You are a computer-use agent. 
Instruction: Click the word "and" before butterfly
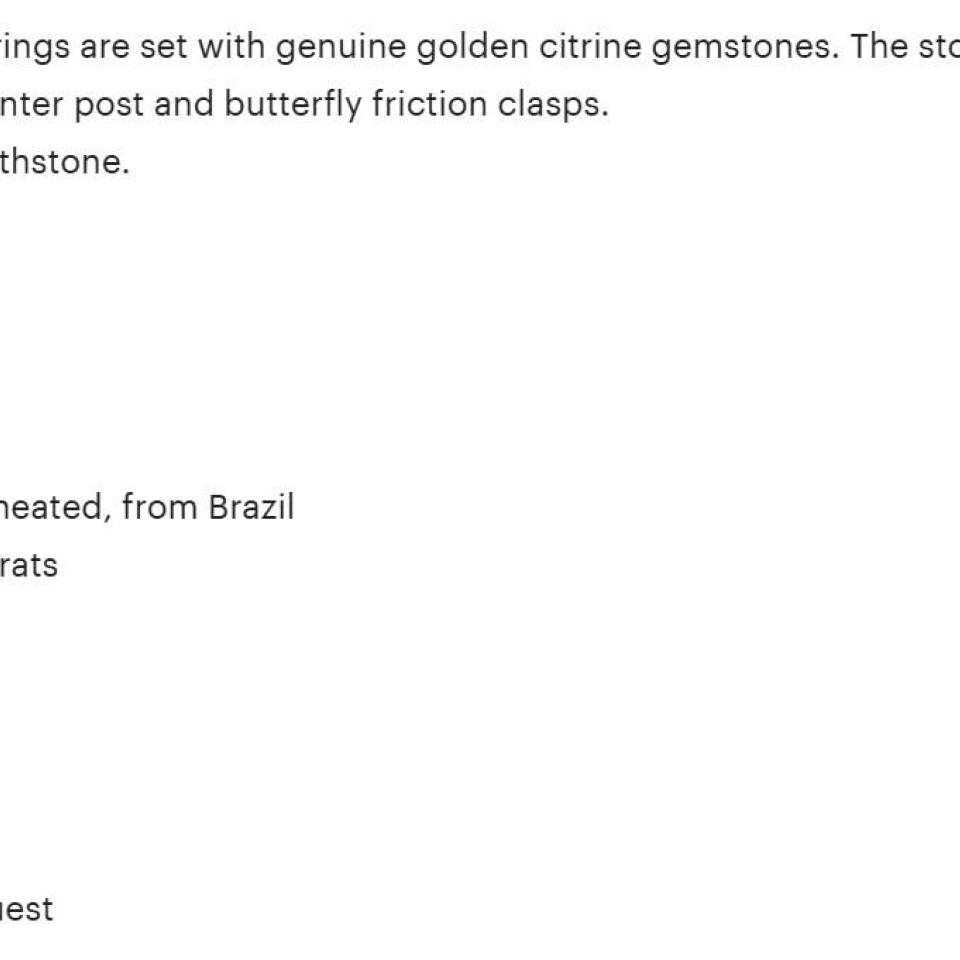click(x=184, y=103)
